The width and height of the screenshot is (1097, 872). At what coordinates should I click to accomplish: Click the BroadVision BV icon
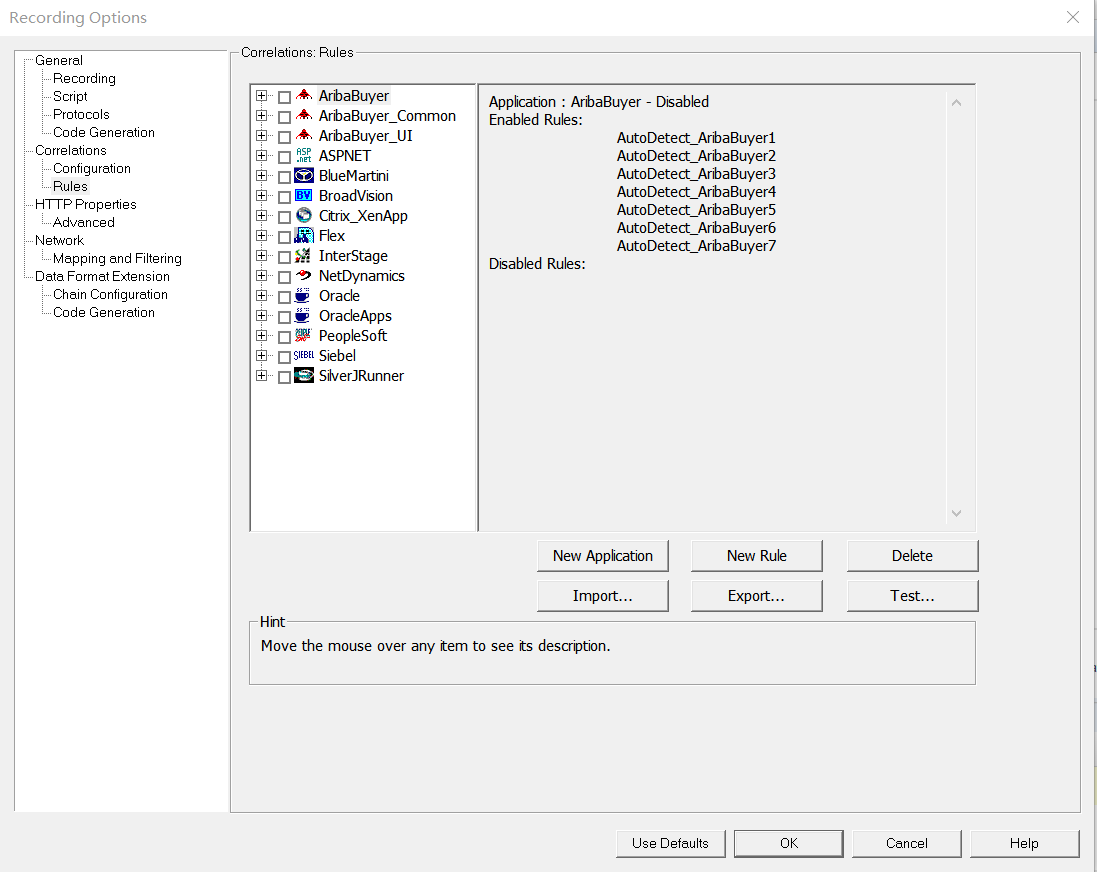[304, 195]
